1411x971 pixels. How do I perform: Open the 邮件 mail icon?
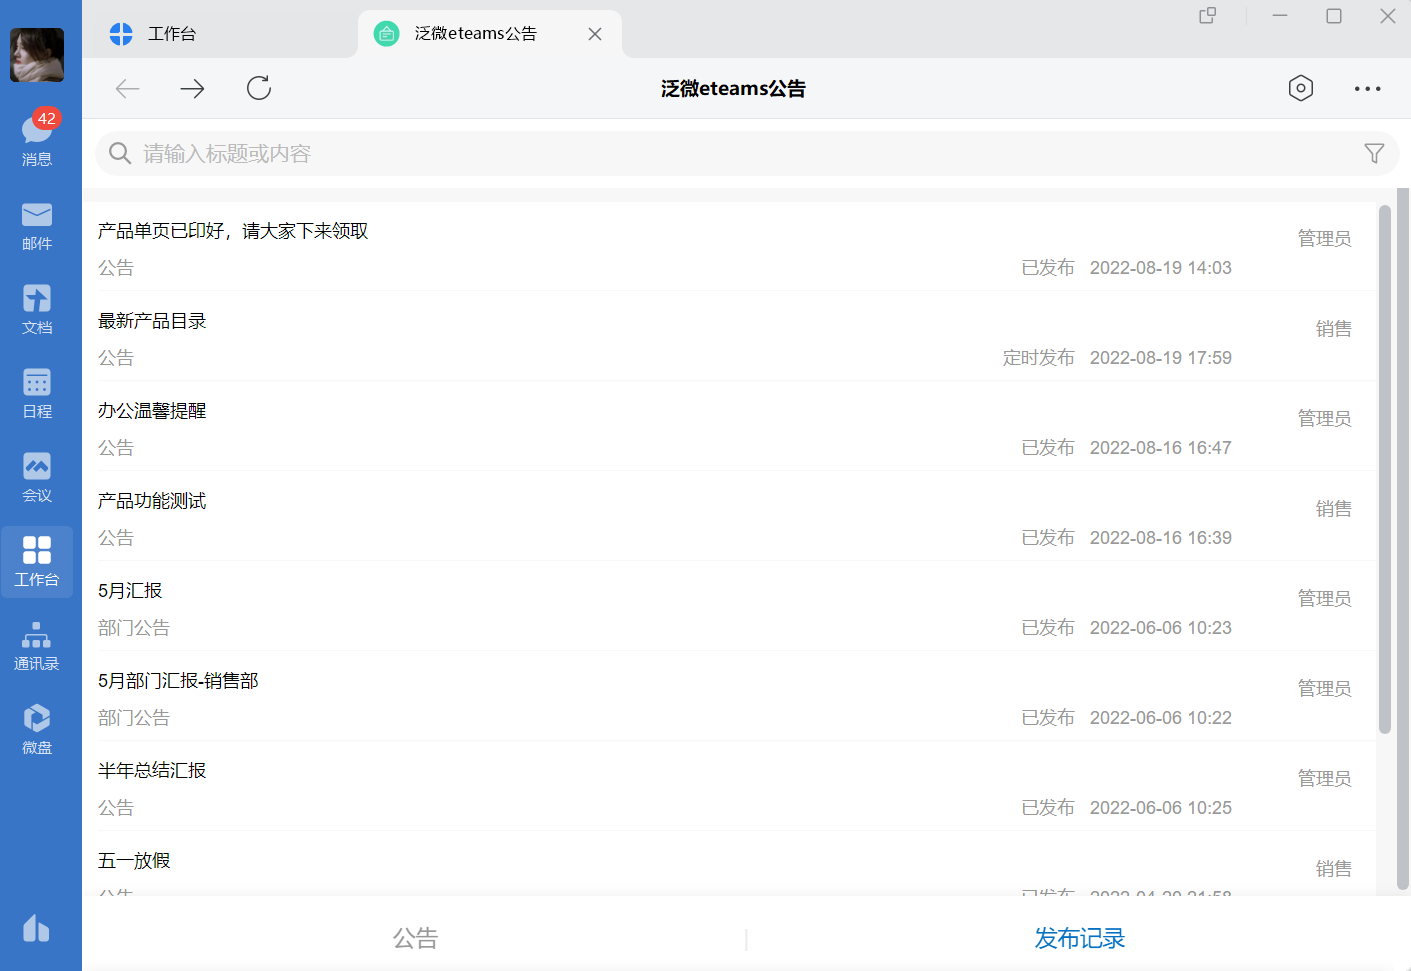(x=37, y=225)
